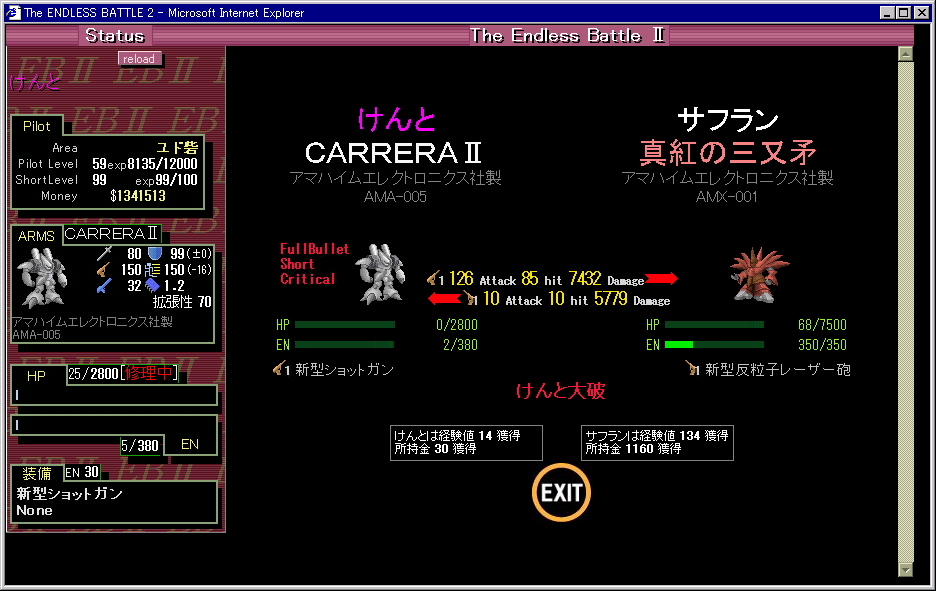936x591 pixels.
Task: Click the サフラン experience result box
Action: coord(657,442)
